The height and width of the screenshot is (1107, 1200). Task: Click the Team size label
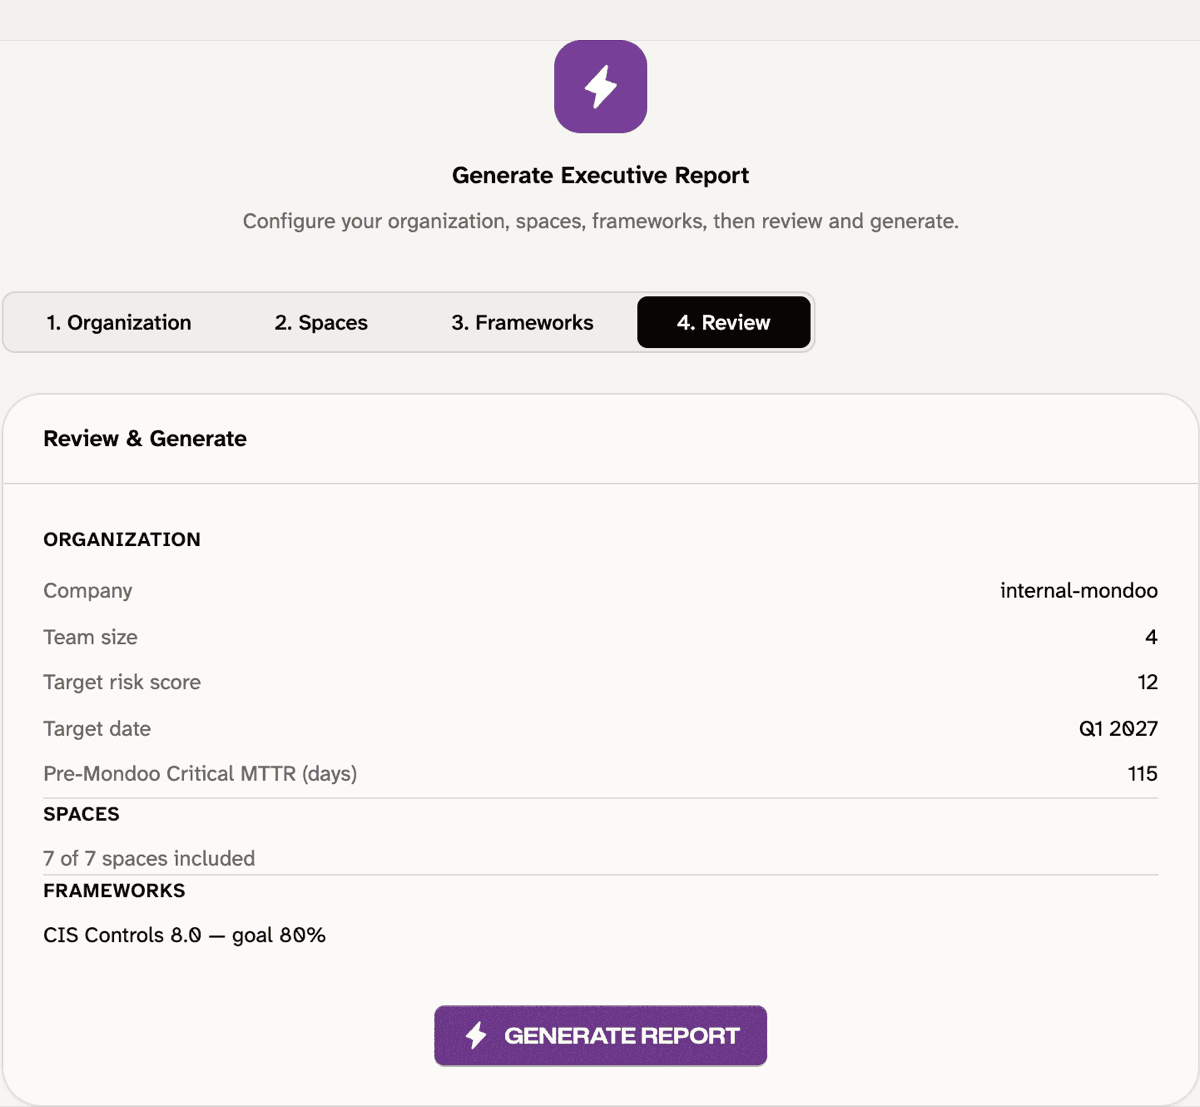(90, 637)
